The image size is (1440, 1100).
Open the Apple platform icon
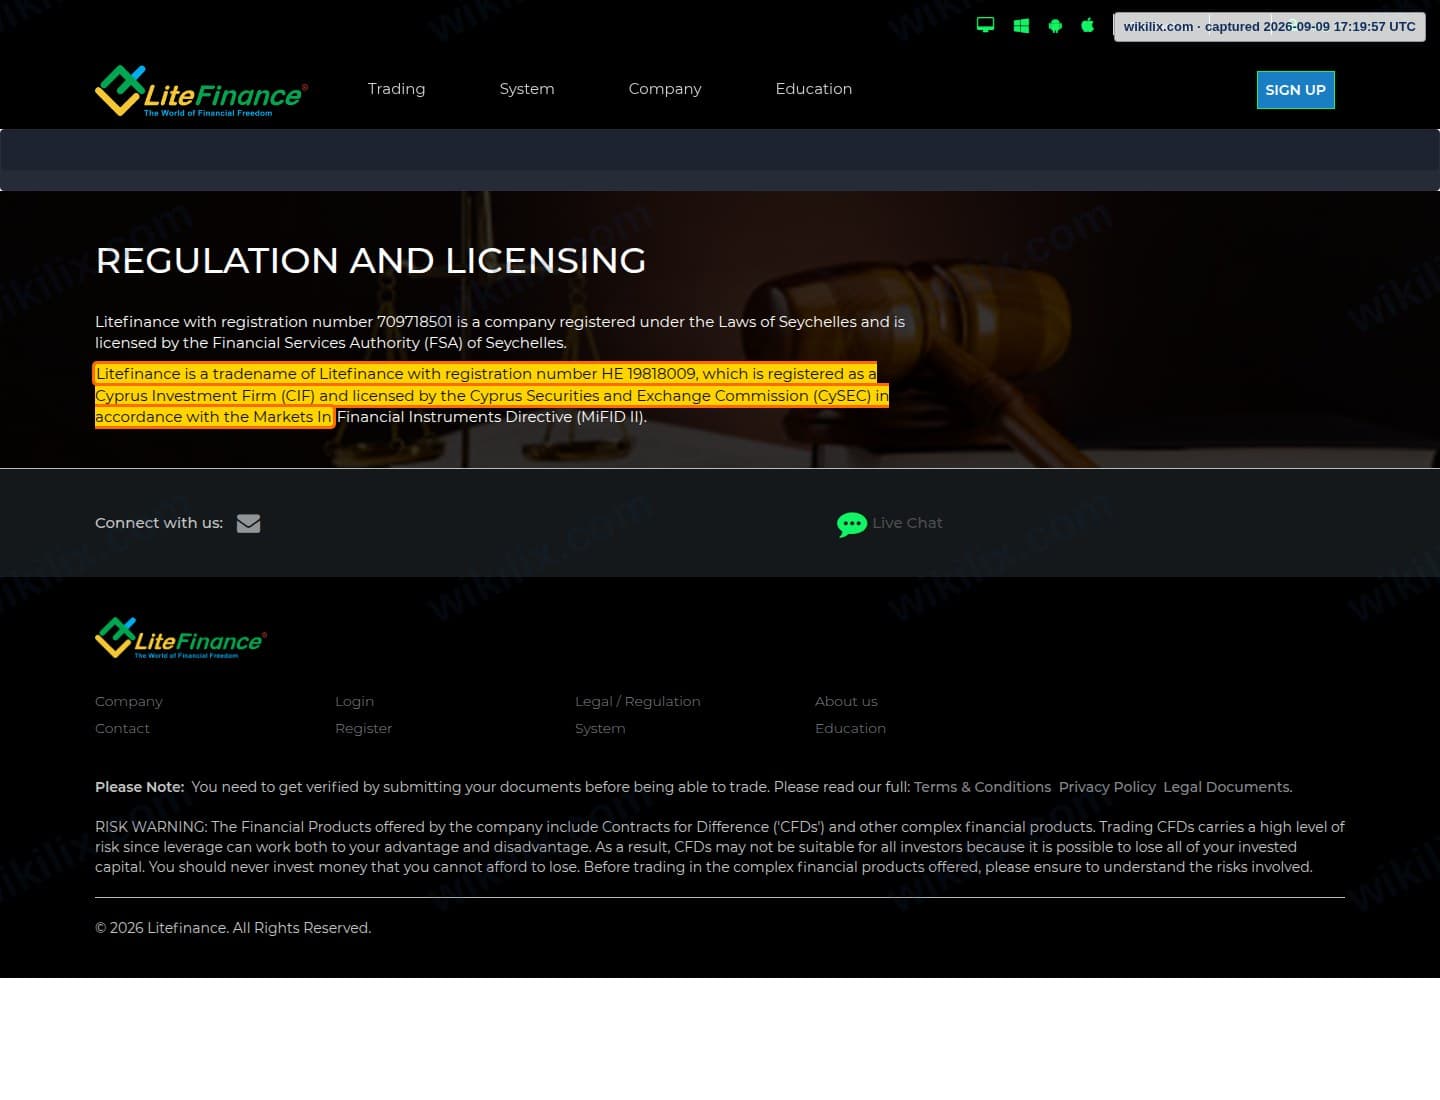[1087, 25]
